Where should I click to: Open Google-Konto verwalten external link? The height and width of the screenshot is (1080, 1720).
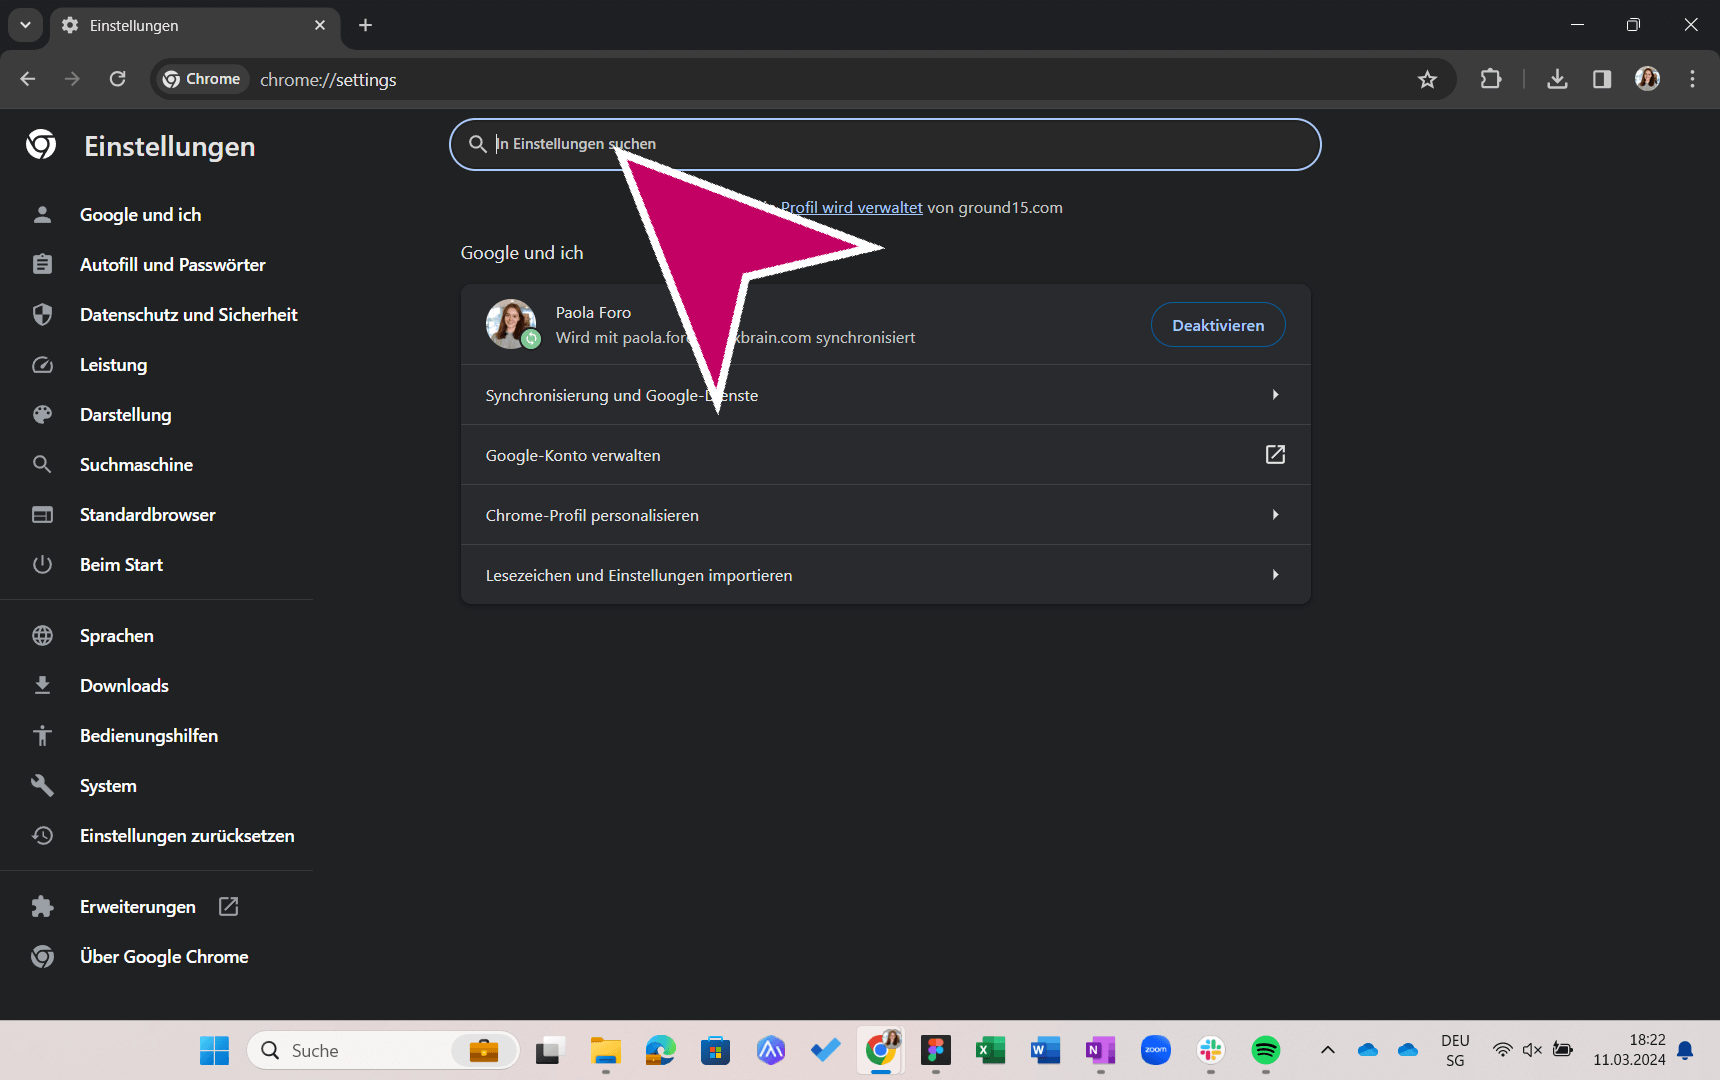coord(885,455)
